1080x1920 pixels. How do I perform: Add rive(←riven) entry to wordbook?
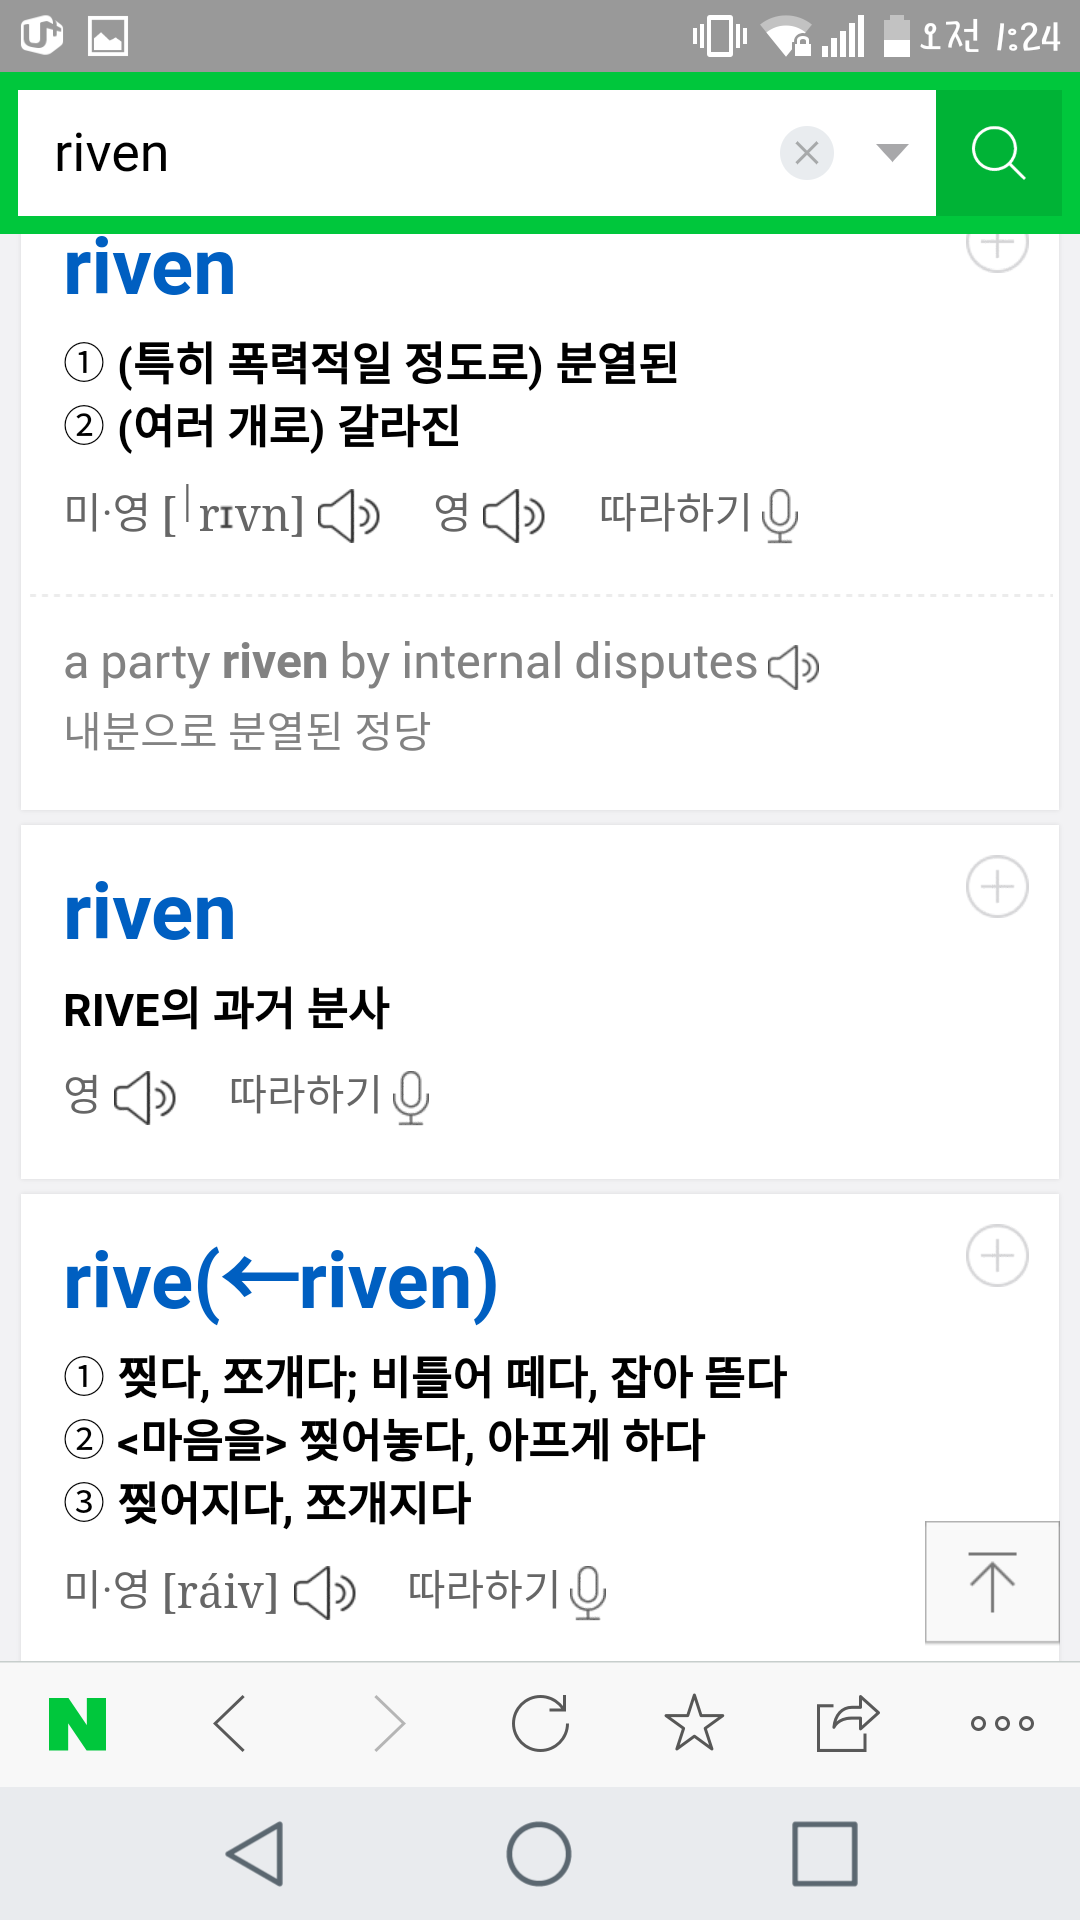click(997, 1256)
